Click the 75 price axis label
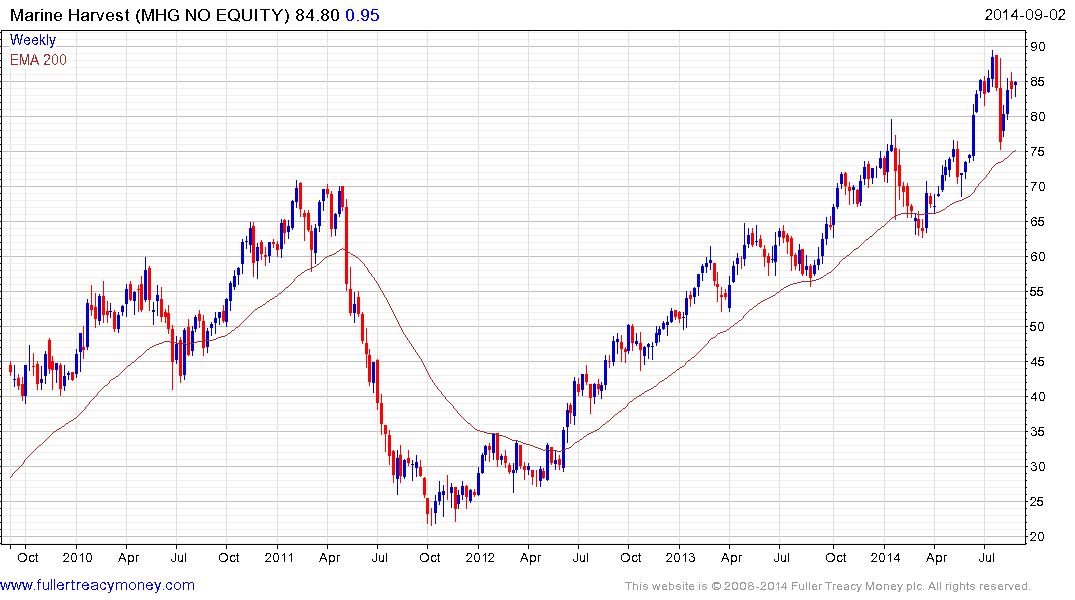 pyautogui.click(x=1038, y=152)
